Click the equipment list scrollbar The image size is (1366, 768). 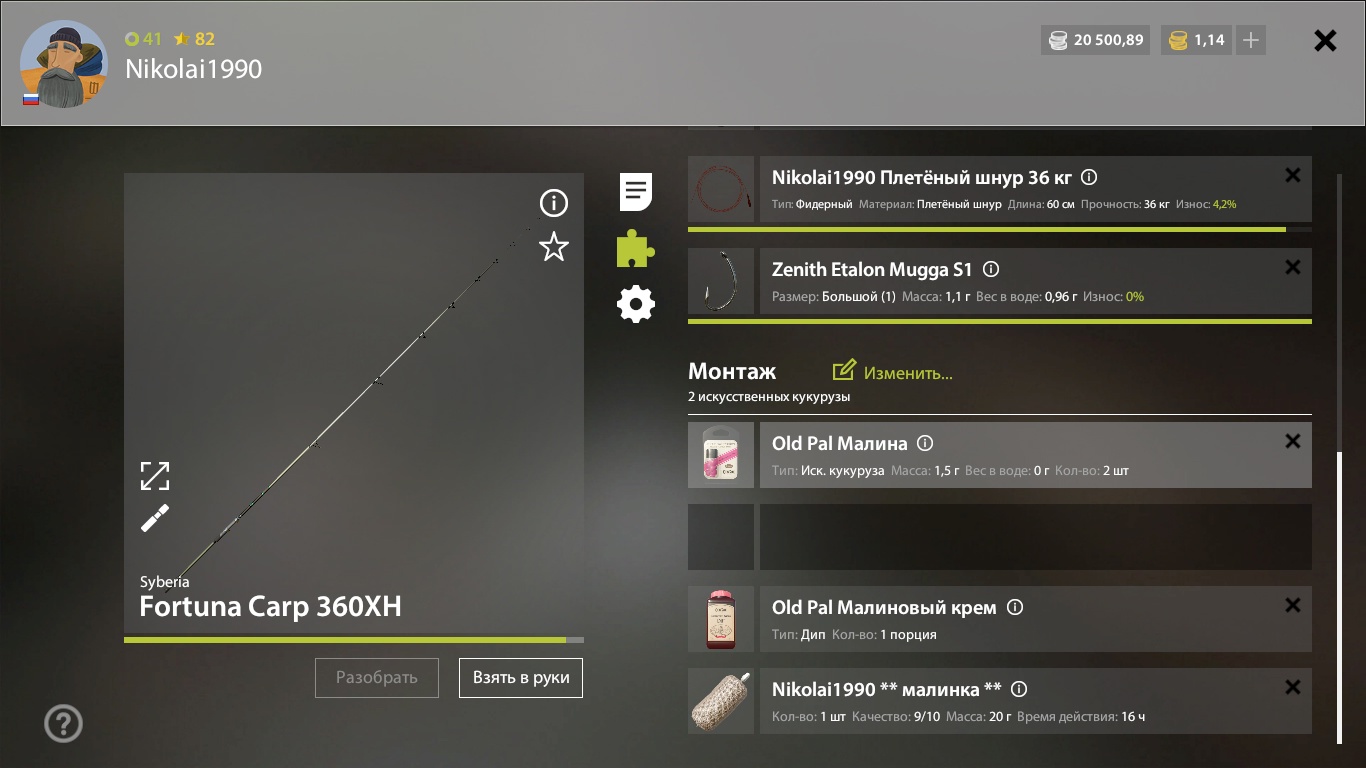[x=1340, y=597]
